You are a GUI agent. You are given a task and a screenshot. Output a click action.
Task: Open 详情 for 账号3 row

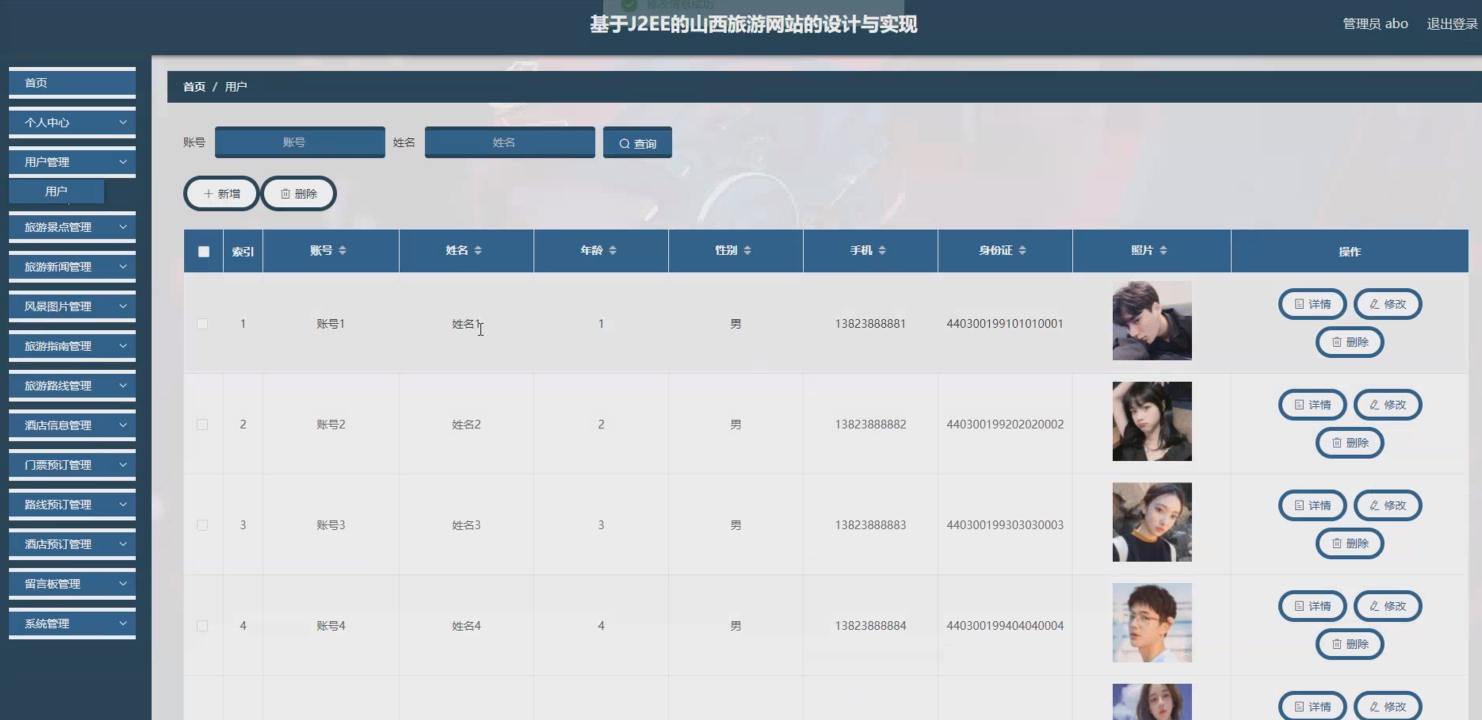tap(1312, 506)
